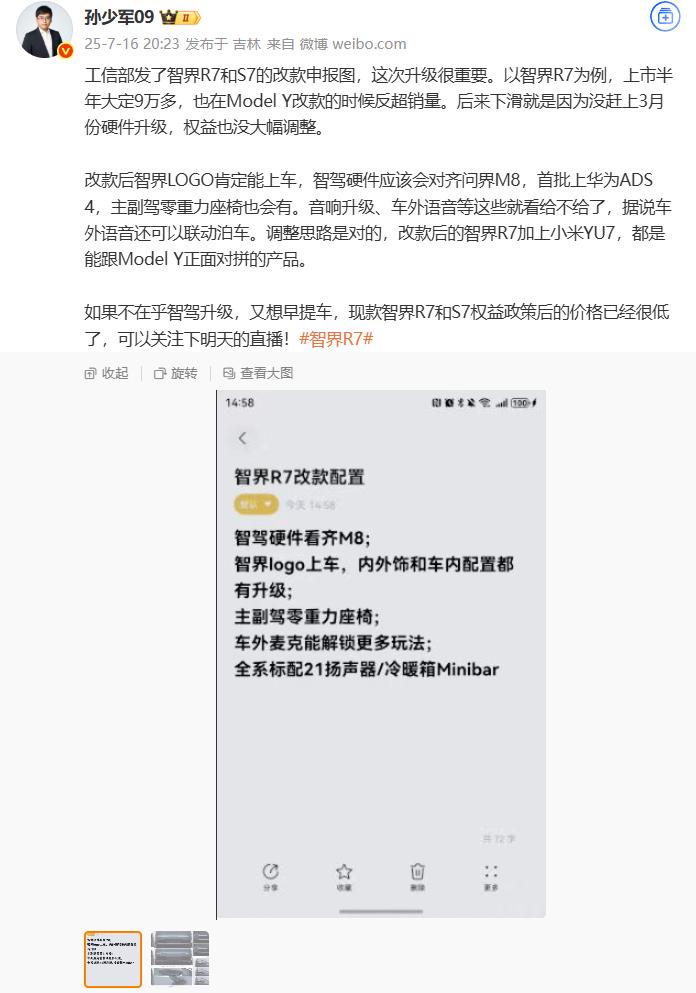The height and width of the screenshot is (993, 696).
Task: Click the star favorite icon in the note
Action: pos(344,876)
